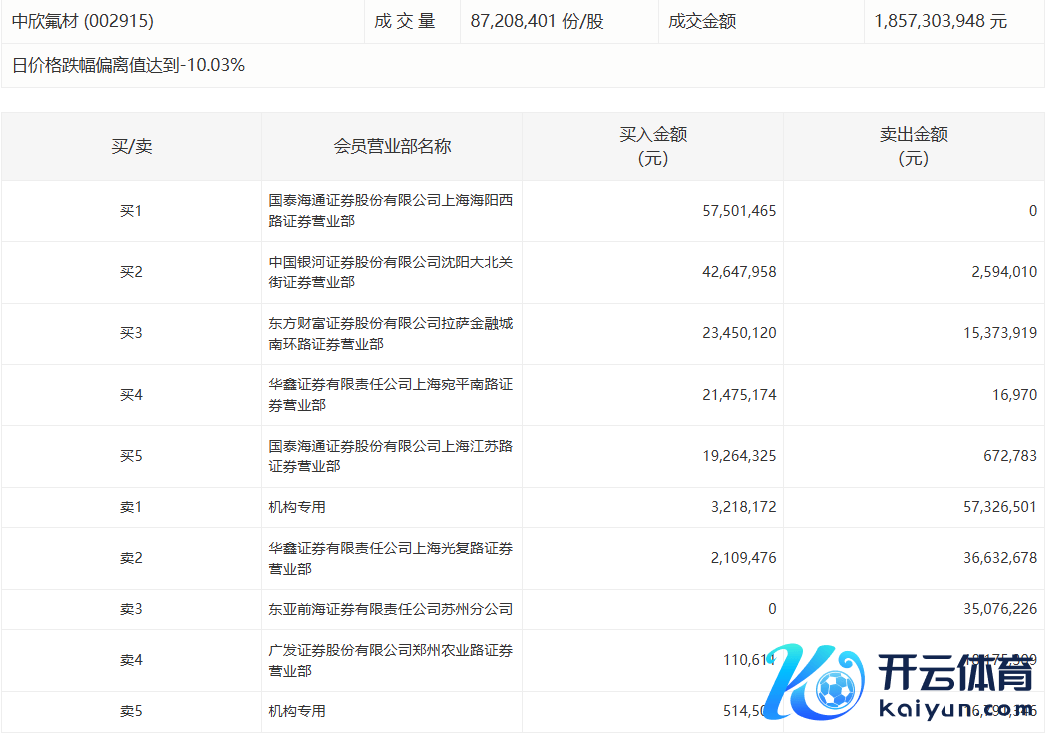1048x742 pixels.
Task: Open 中国银河证券沈阳大北关街 brokerage entry
Action: point(390,272)
